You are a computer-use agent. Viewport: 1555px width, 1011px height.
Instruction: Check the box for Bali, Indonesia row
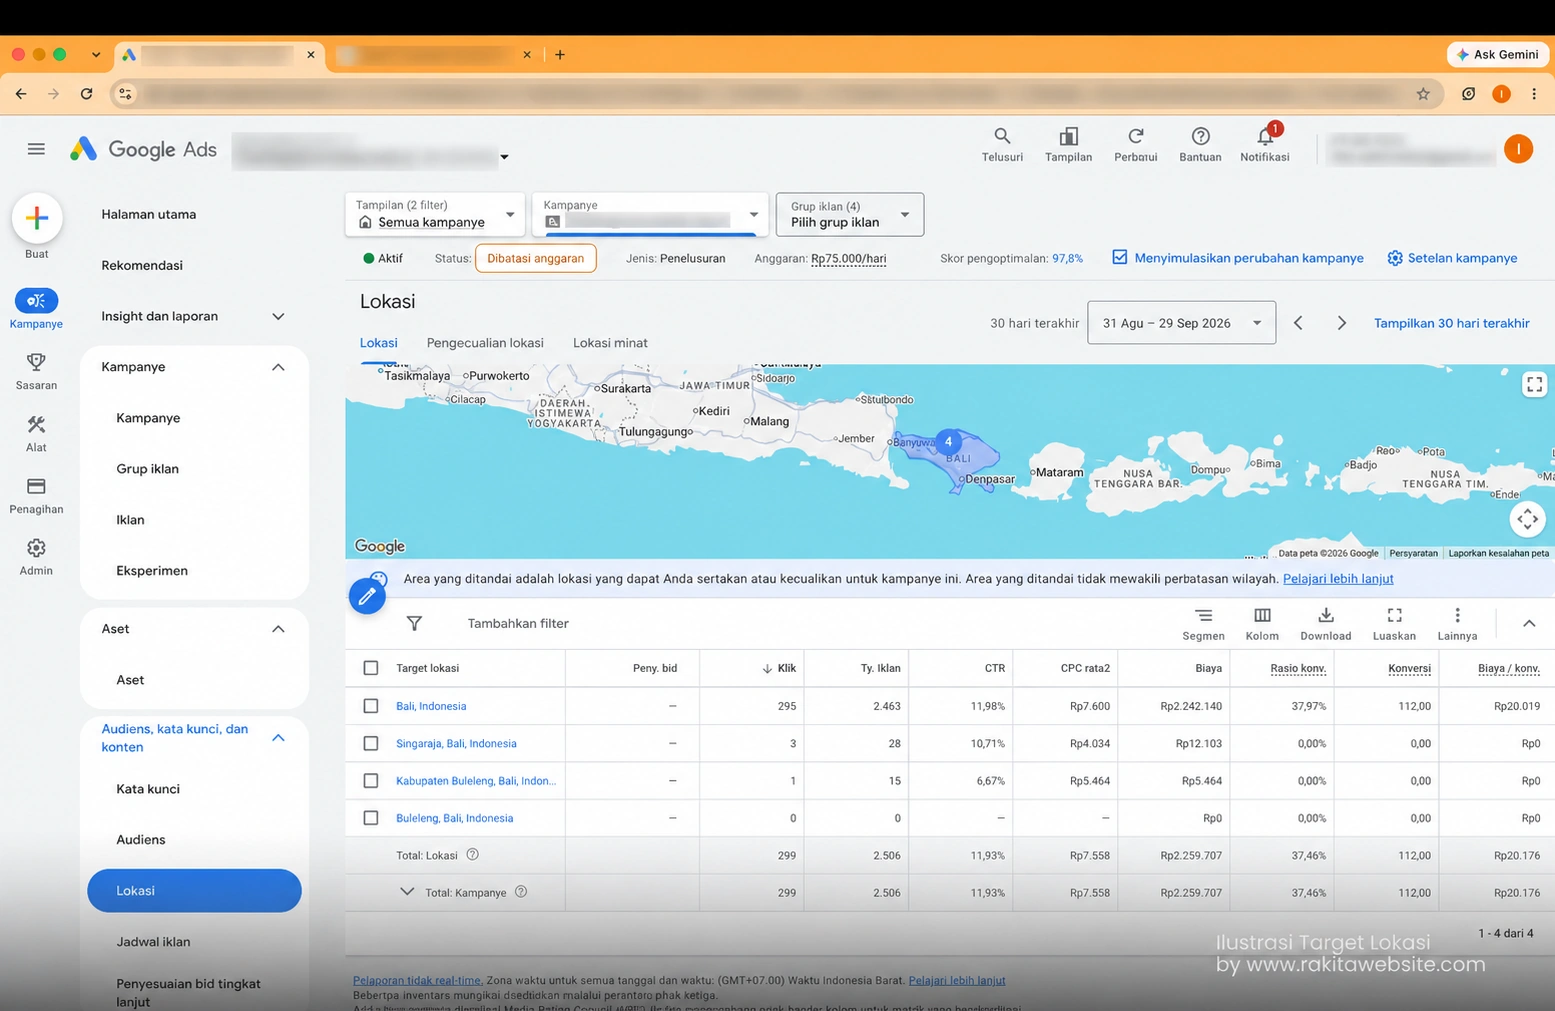[371, 706]
